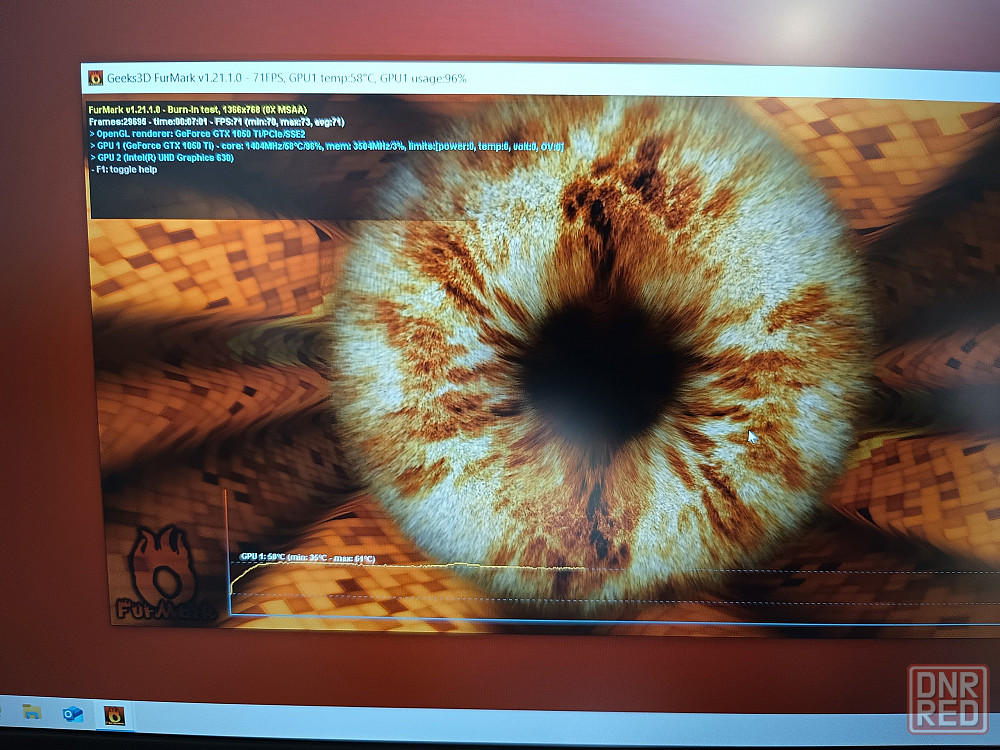Click the 'FurMark v1.21.1.0 - Burn-in test' line
This screenshot has width=1000, height=750.
(x=198, y=110)
